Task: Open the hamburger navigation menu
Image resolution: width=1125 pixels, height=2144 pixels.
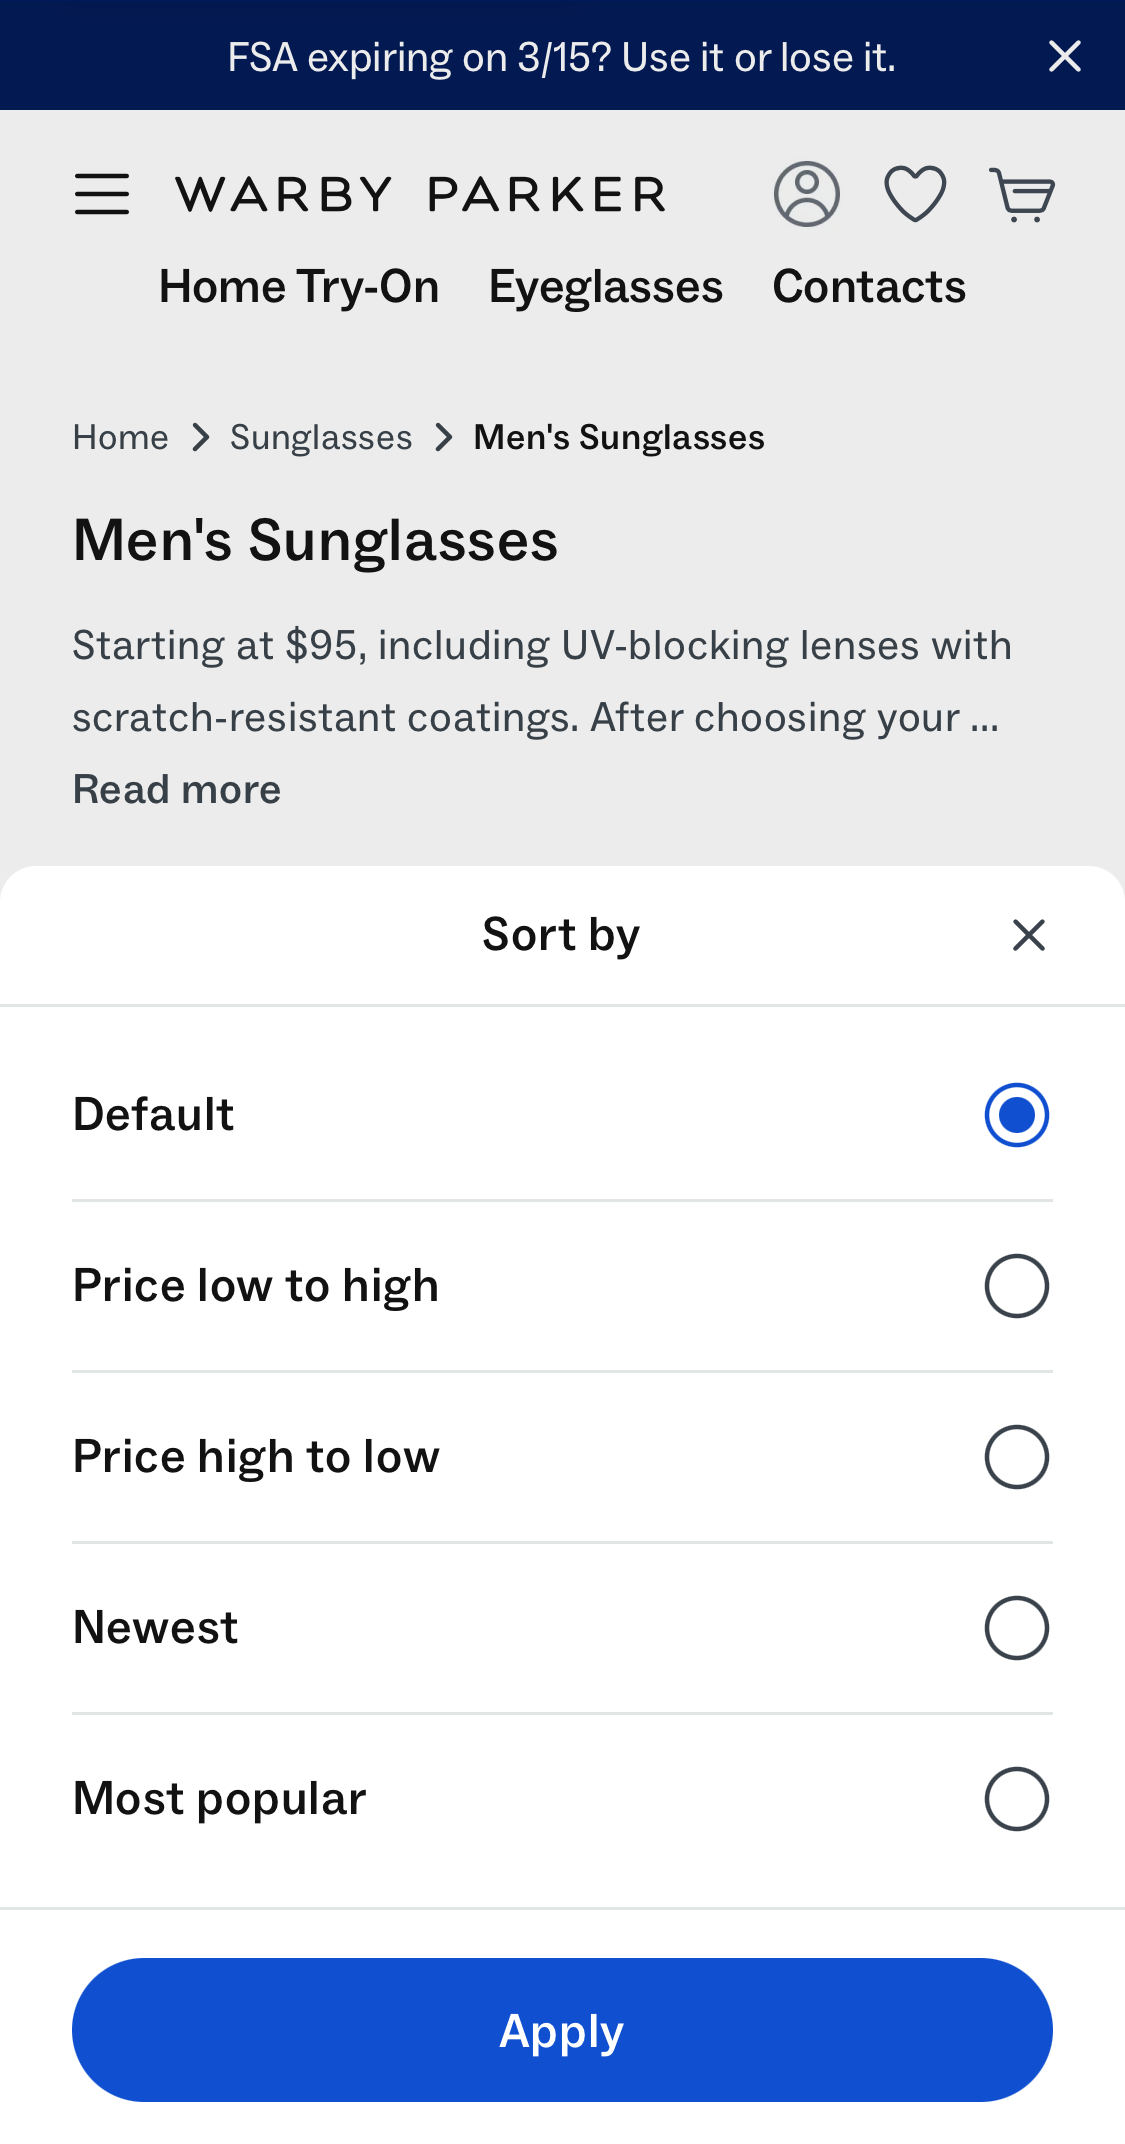Action: click(x=101, y=193)
